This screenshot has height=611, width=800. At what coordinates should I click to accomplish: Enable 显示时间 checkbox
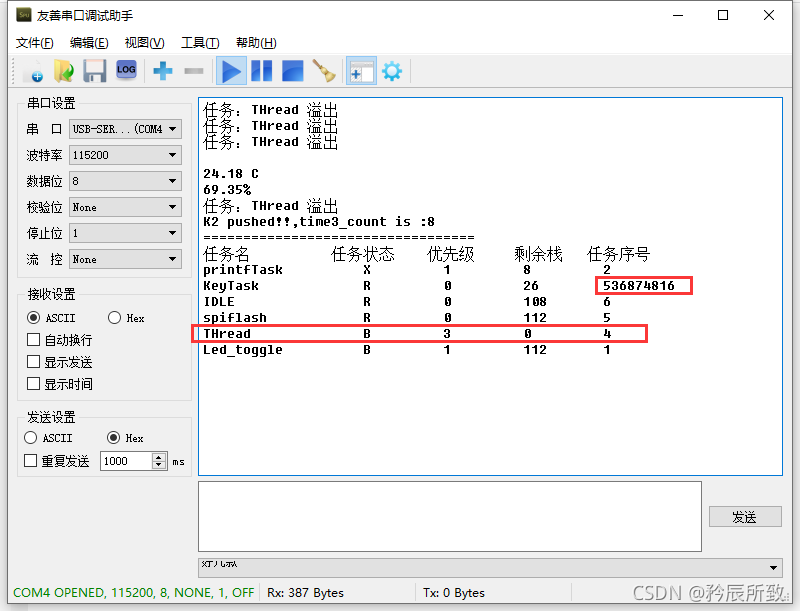coord(33,384)
